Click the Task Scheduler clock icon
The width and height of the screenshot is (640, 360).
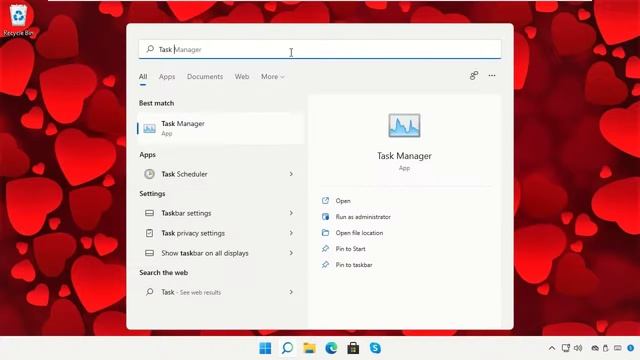coord(149,174)
